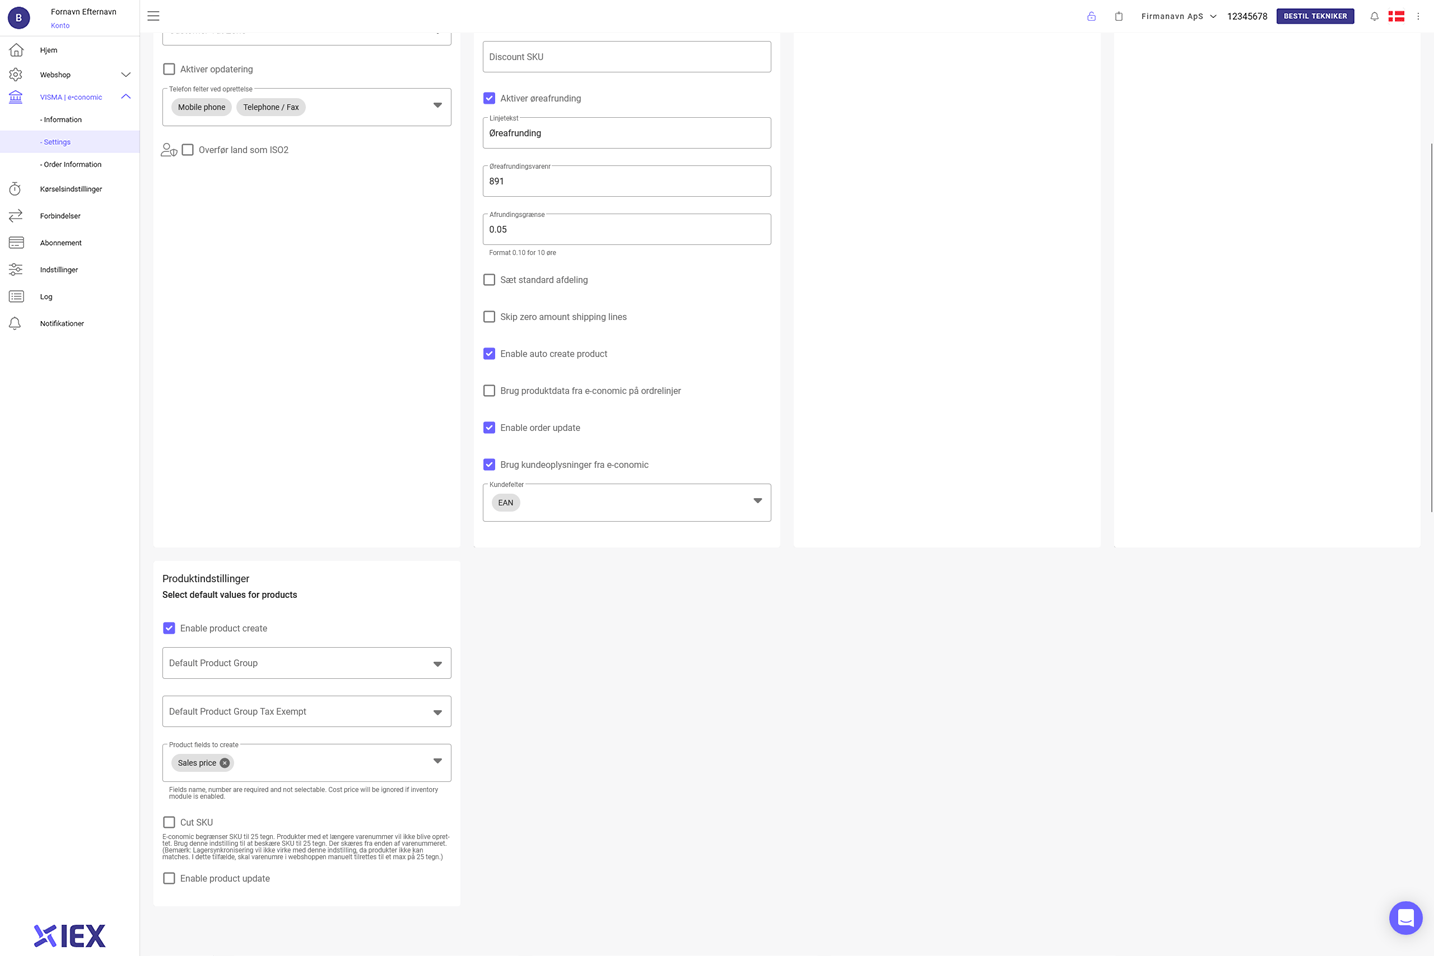View the Log via its list icon
1434x956 pixels.
coord(15,296)
